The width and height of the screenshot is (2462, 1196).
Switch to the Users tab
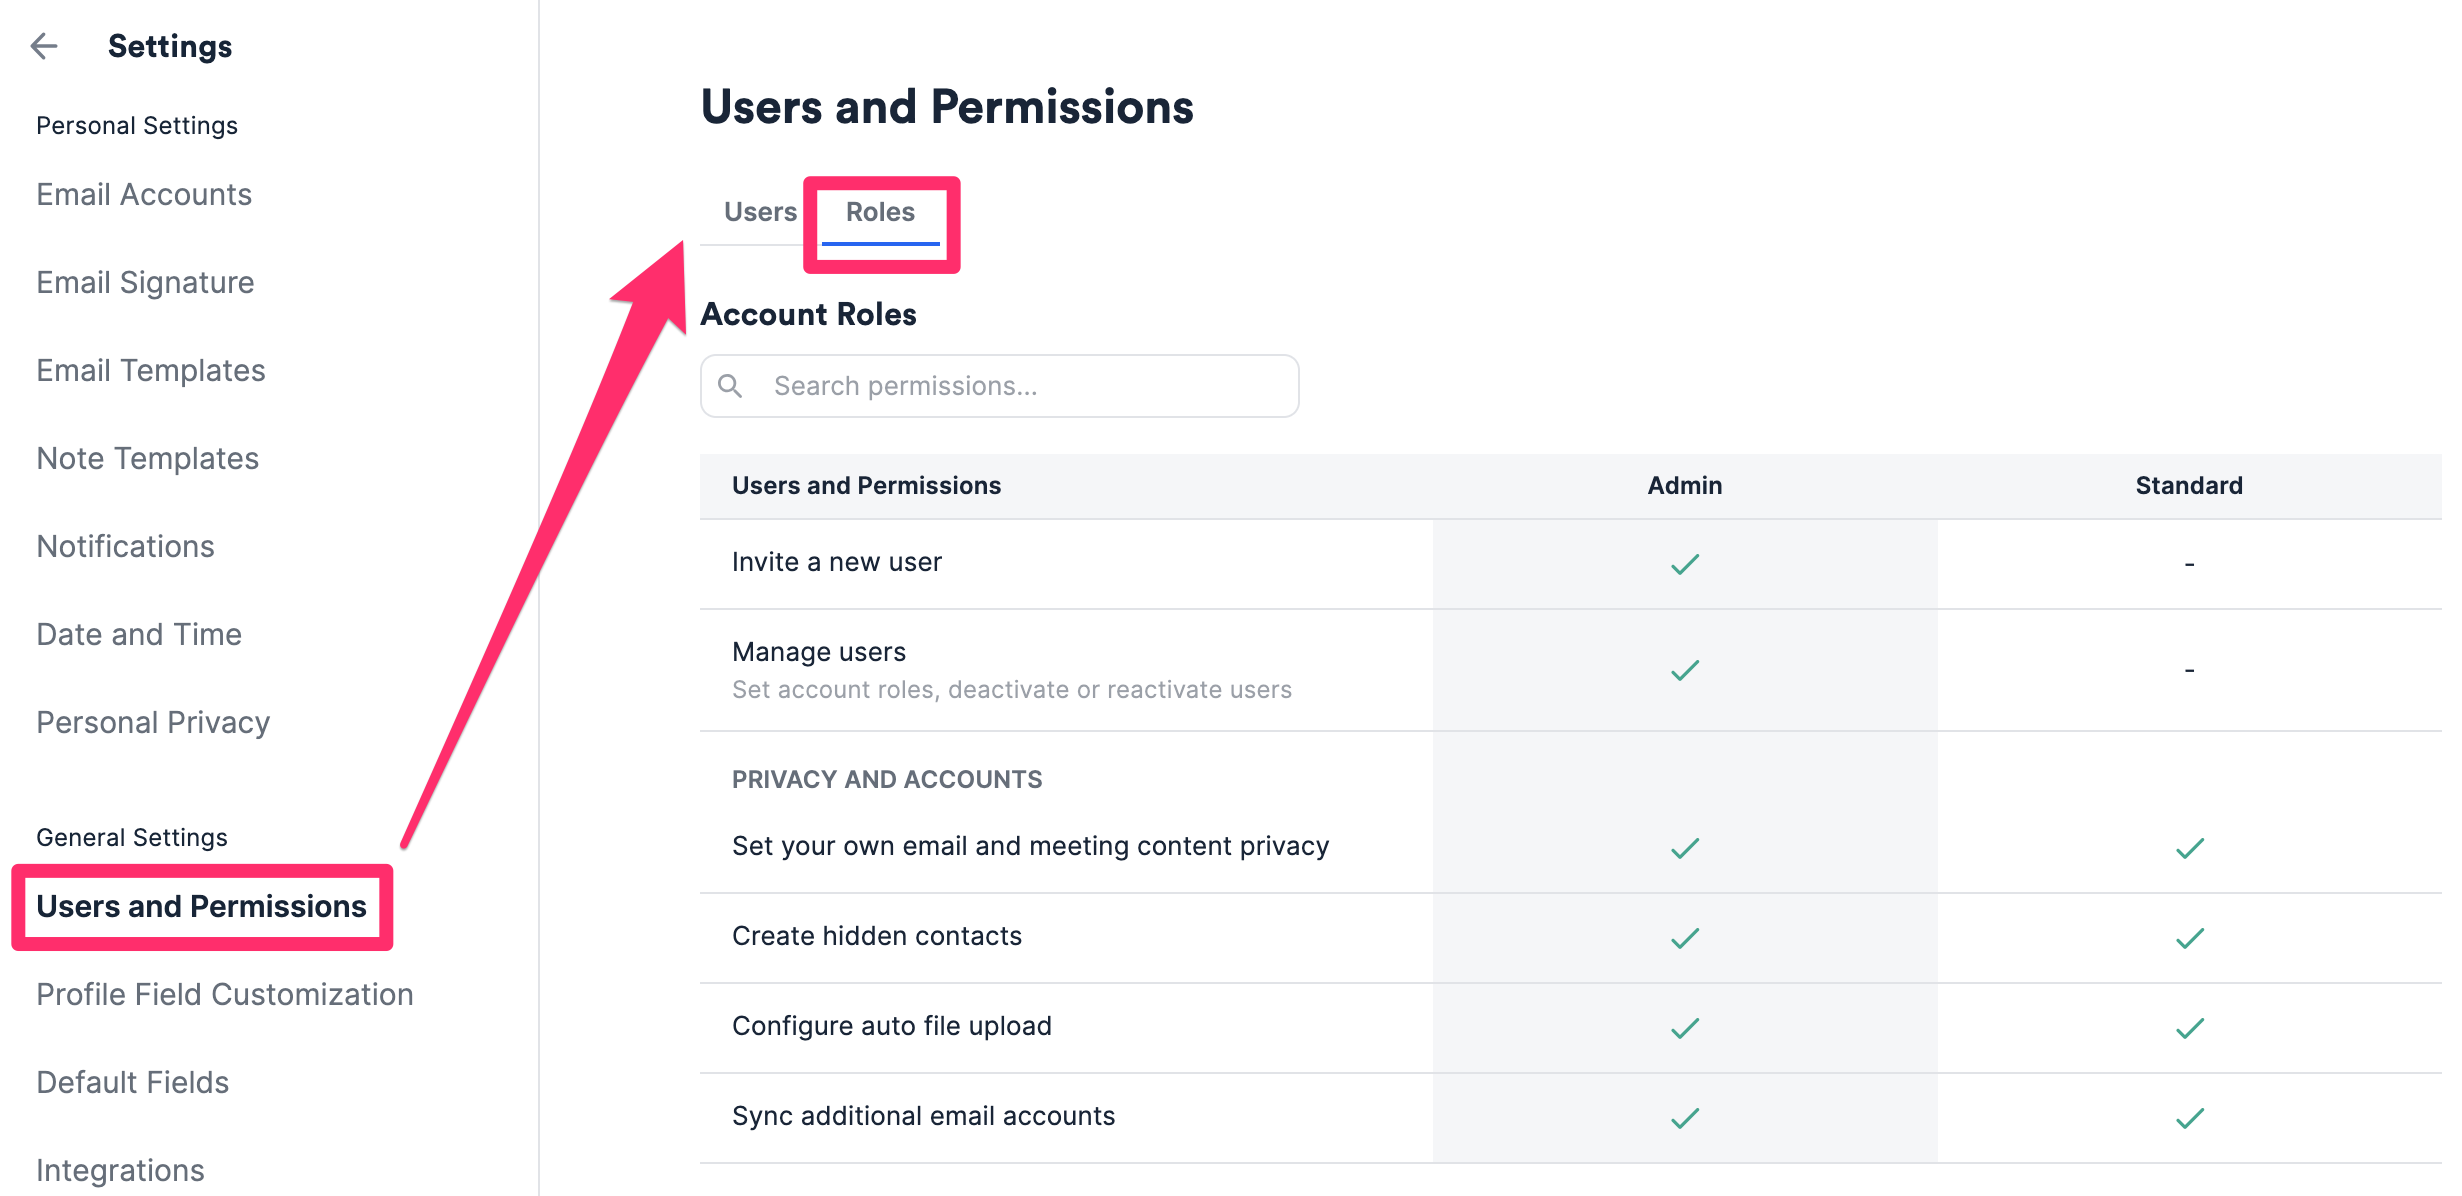[x=759, y=211]
